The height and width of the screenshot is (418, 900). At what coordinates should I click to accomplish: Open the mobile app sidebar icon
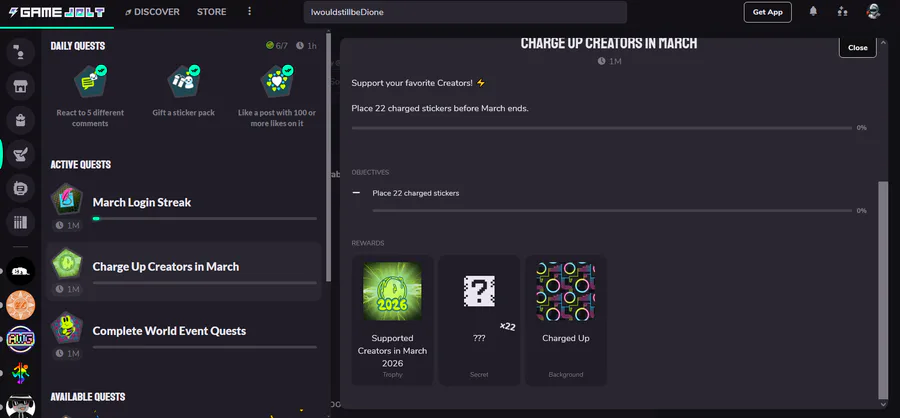21,188
